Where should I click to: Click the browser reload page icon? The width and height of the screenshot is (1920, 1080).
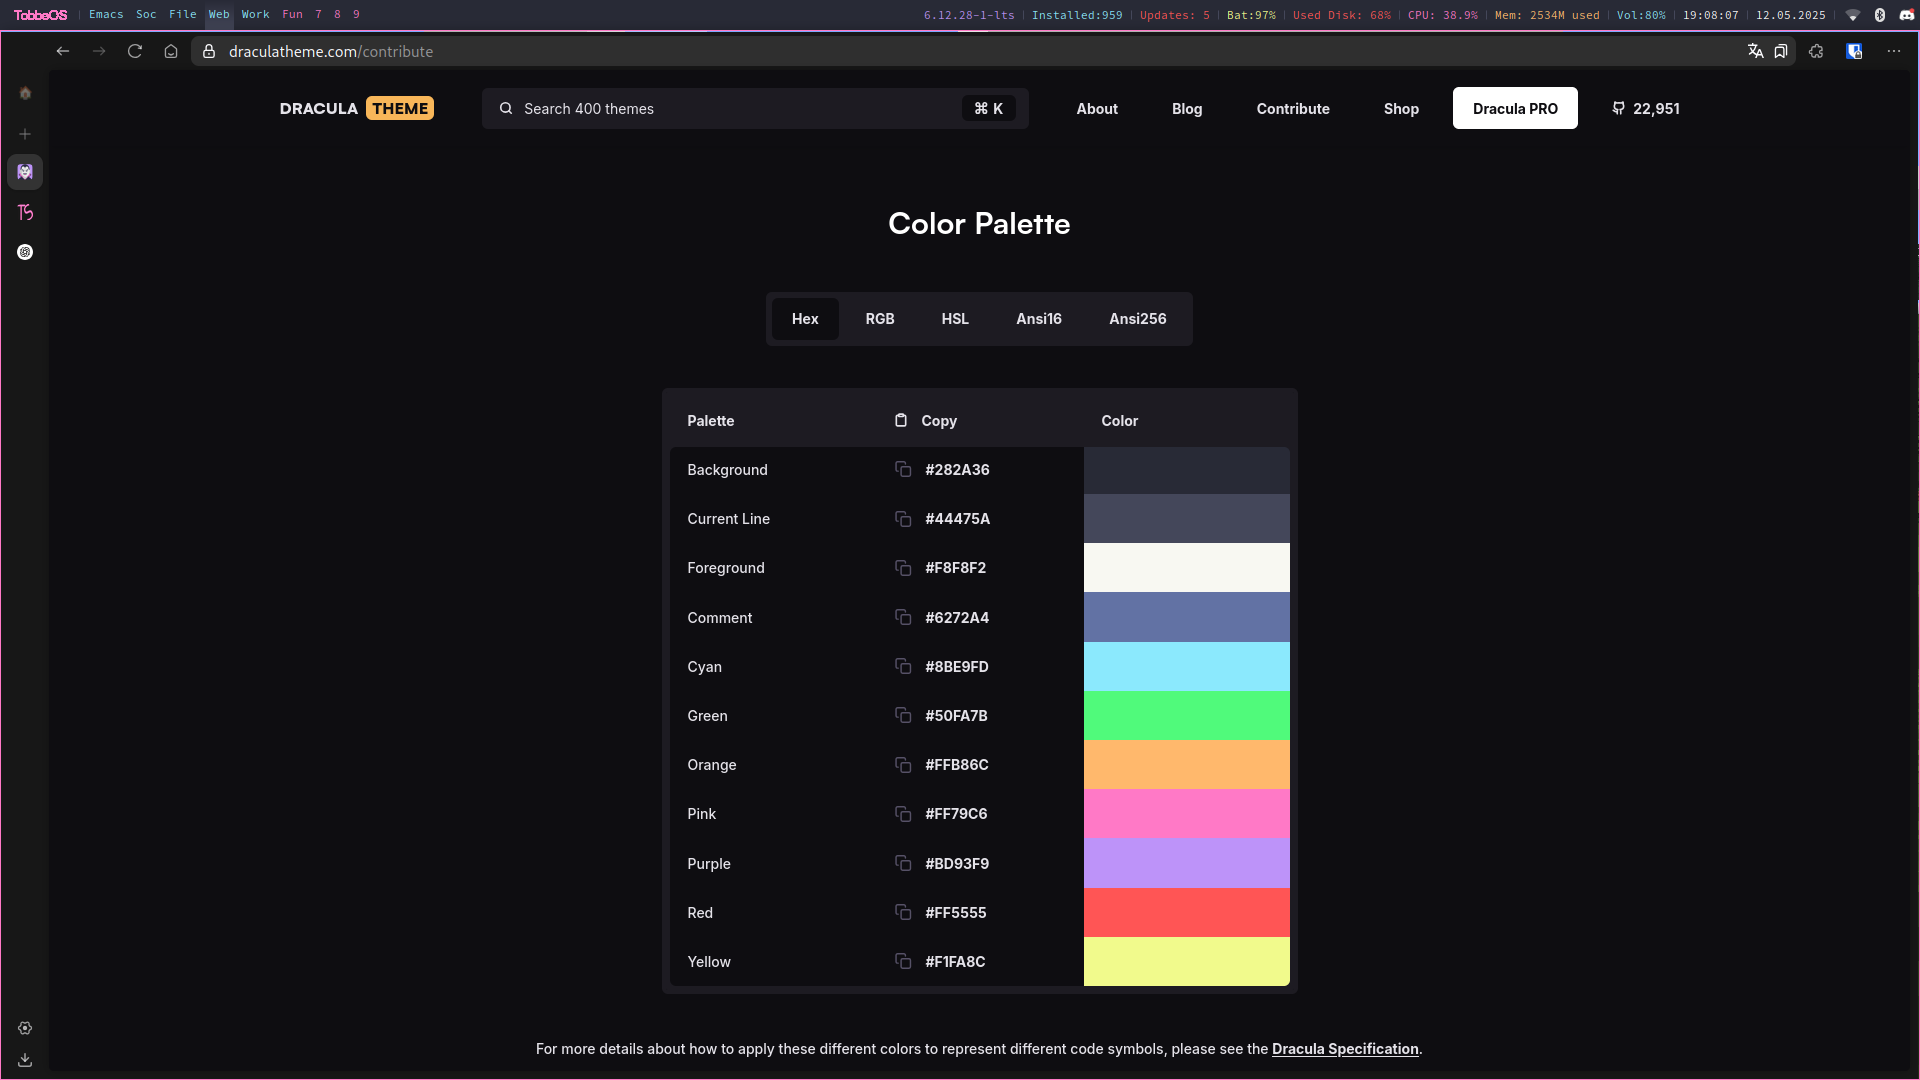tap(135, 52)
